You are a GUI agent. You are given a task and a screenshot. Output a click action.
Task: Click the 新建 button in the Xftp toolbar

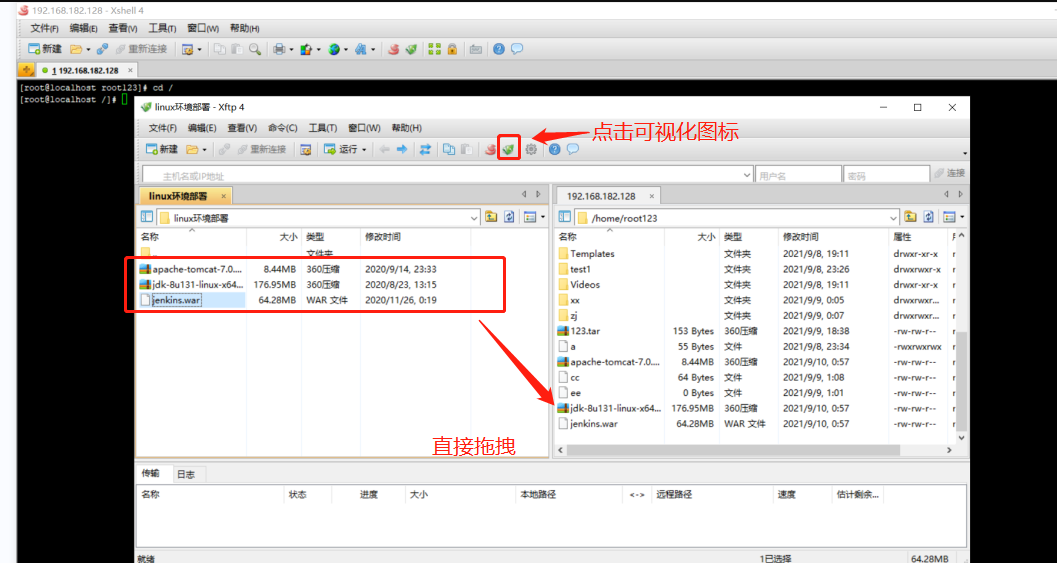click(162, 149)
